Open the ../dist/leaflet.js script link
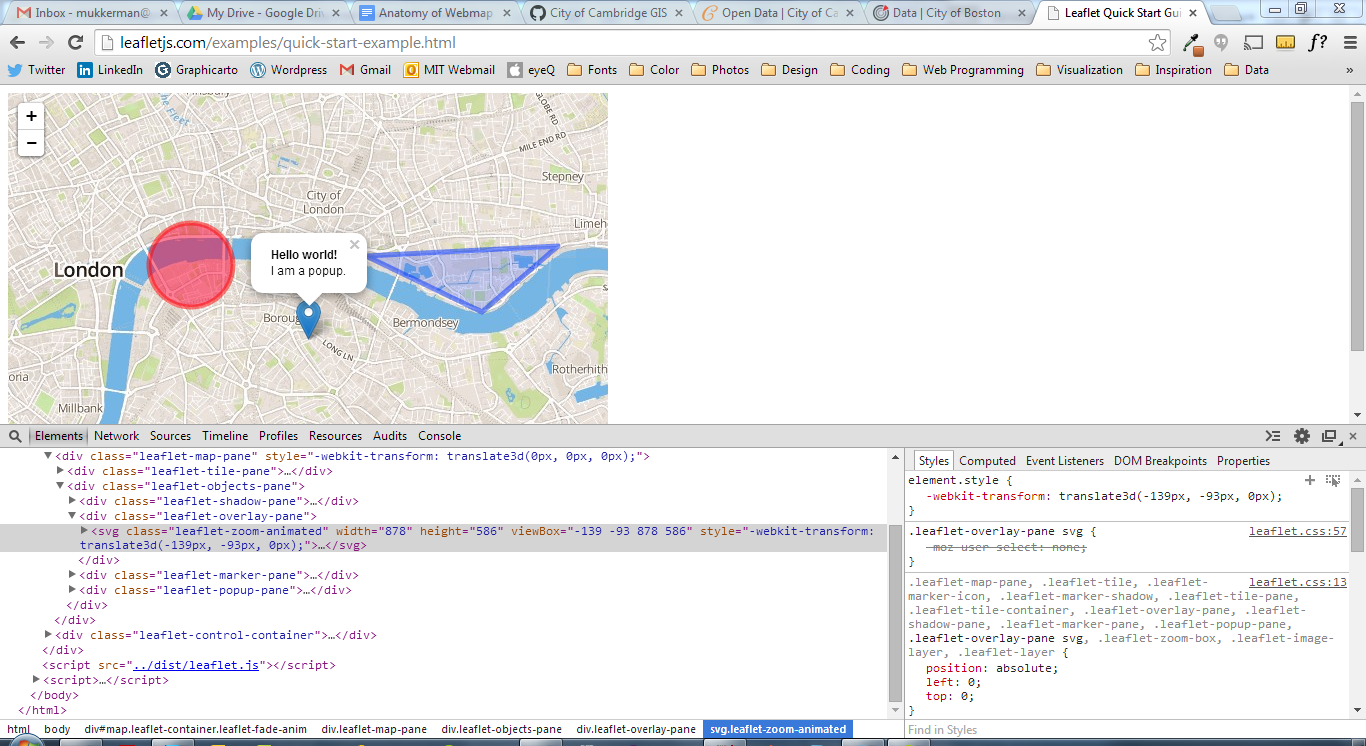The height and width of the screenshot is (746, 1366). [x=196, y=665]
